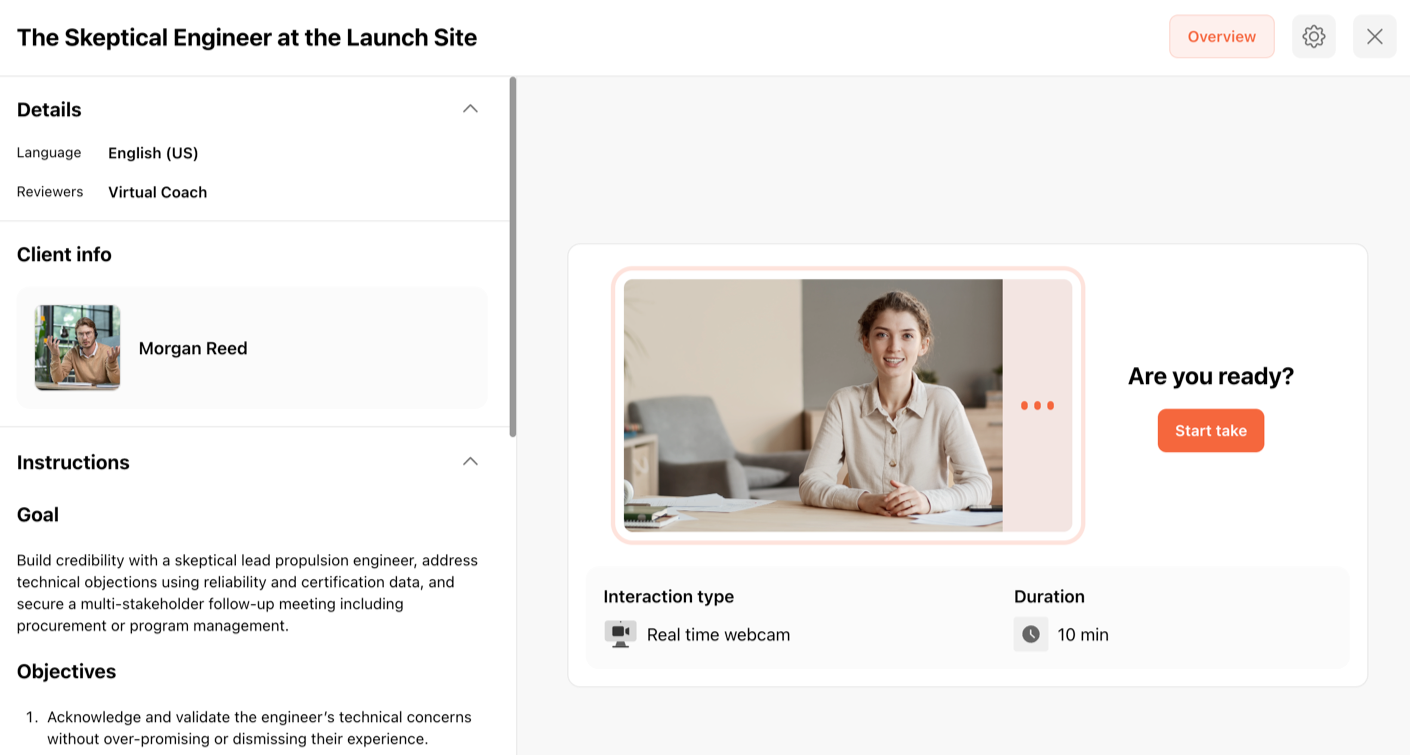This screenshot has width=1410, height=755.
Task: Click the Client info heading
Action: pos(64,255)
